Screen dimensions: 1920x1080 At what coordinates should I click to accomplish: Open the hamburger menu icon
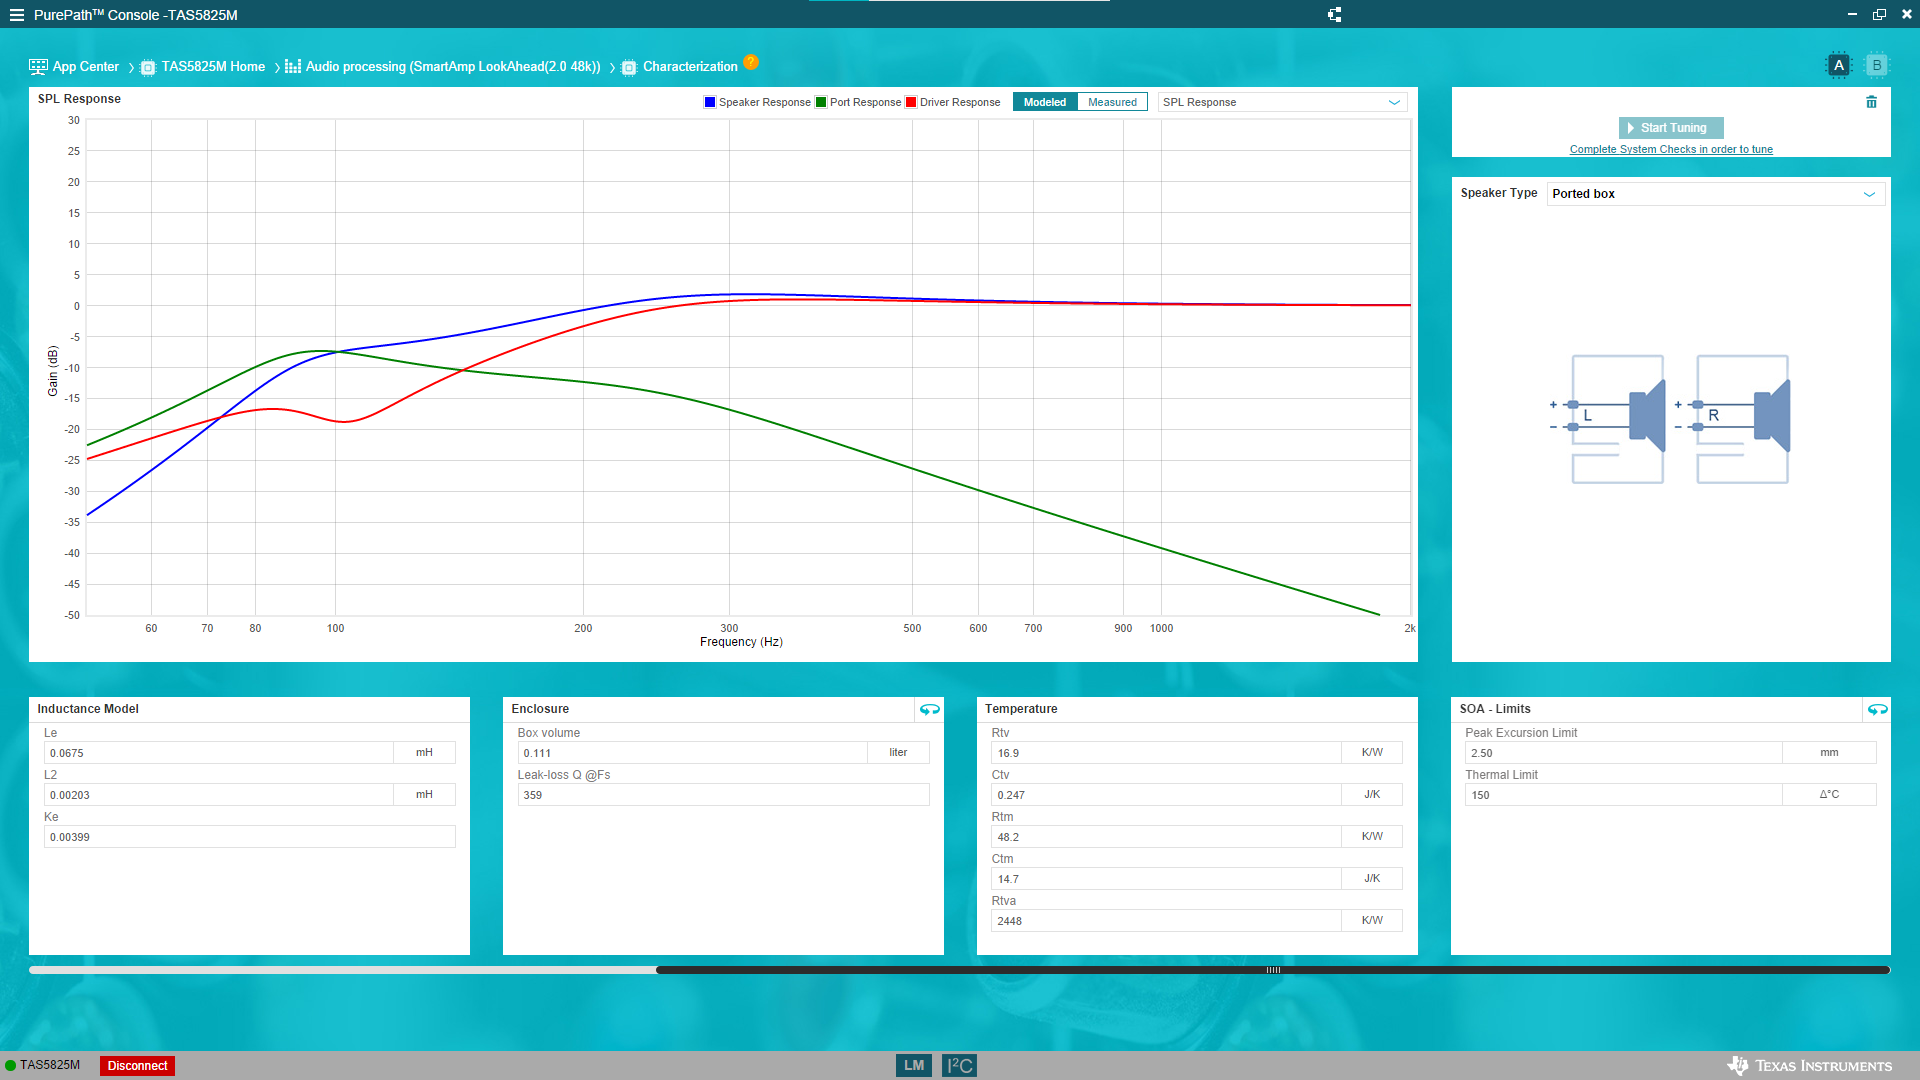click(16, 15)
